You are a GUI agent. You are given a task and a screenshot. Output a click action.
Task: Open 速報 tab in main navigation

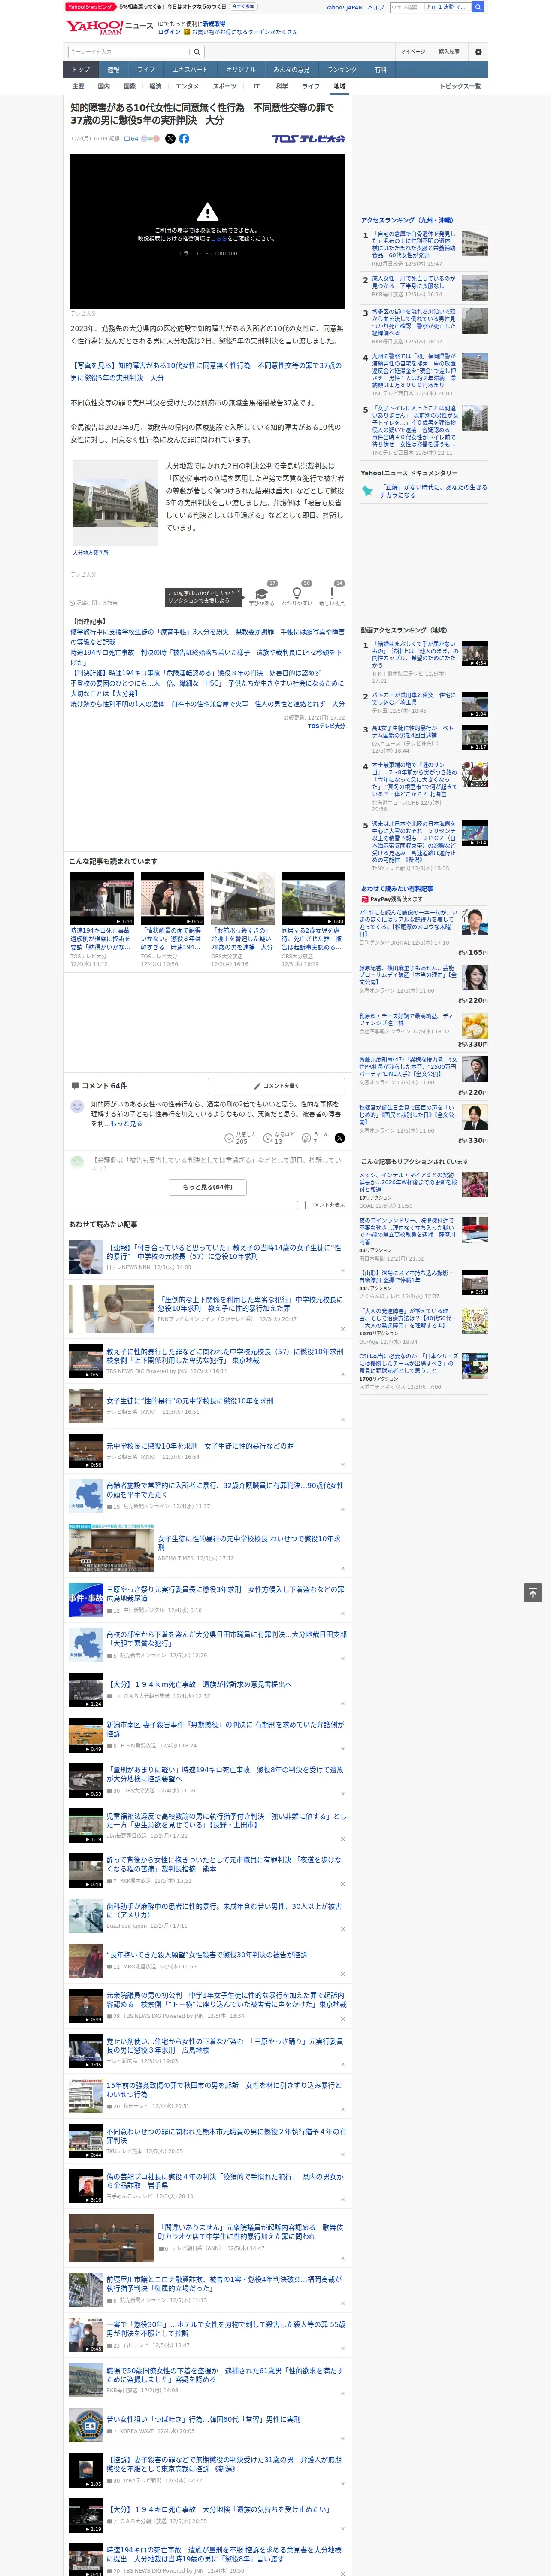(113, 70)
